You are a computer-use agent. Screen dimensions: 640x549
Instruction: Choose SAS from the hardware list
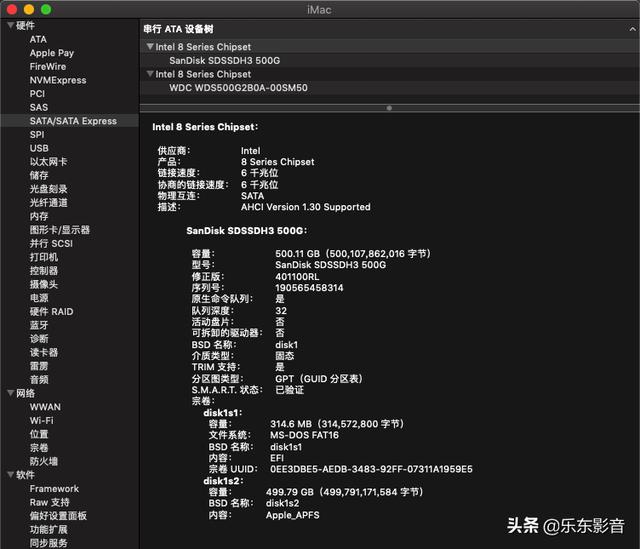39,107
